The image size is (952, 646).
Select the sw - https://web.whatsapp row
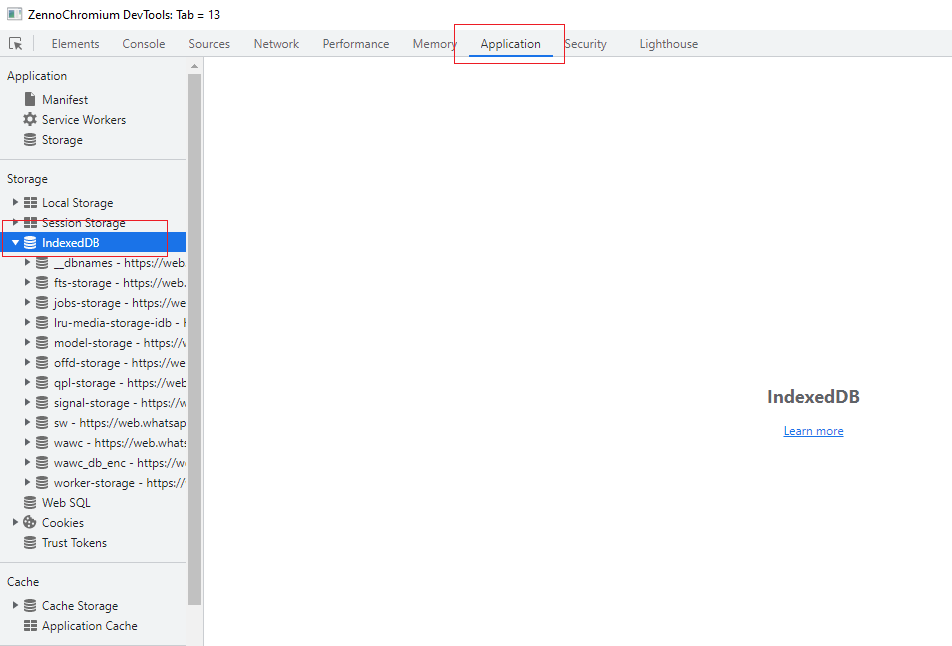coord(93,423)
